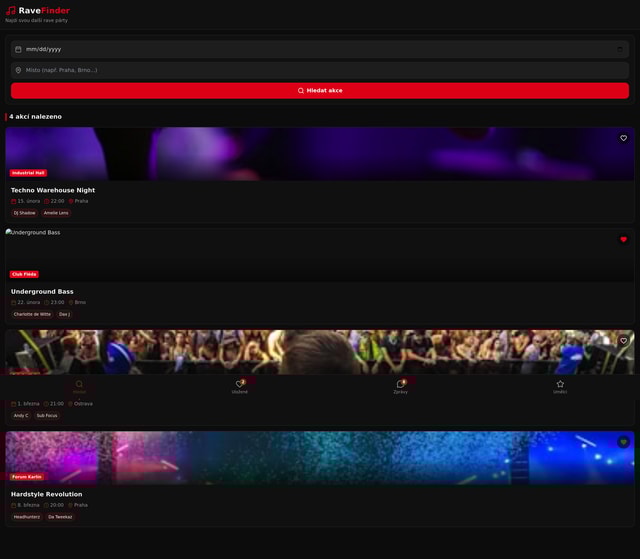
Task: Click the '21:00' time text
Action: (57, 404)
